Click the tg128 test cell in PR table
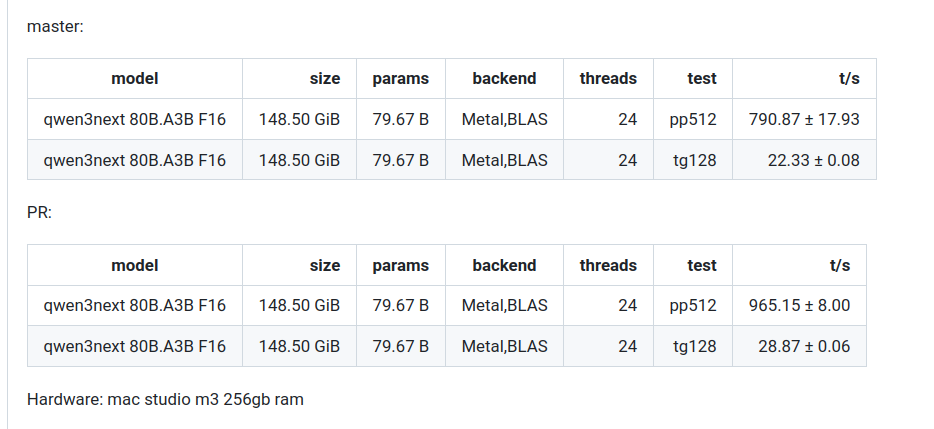Screen dimensions: 934x429 (694, 346)
